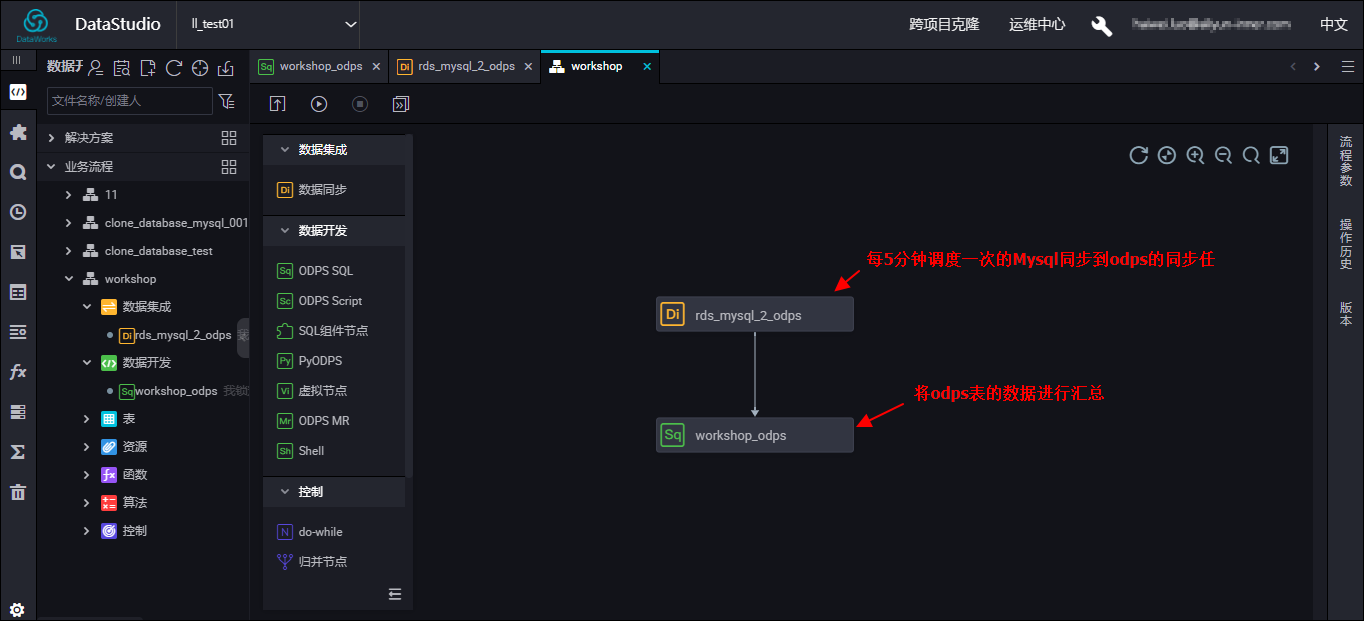Select workshop_odps node on canvas
Image resolution: width=1364 pixels, height=621 pixels.
[755, 435]
